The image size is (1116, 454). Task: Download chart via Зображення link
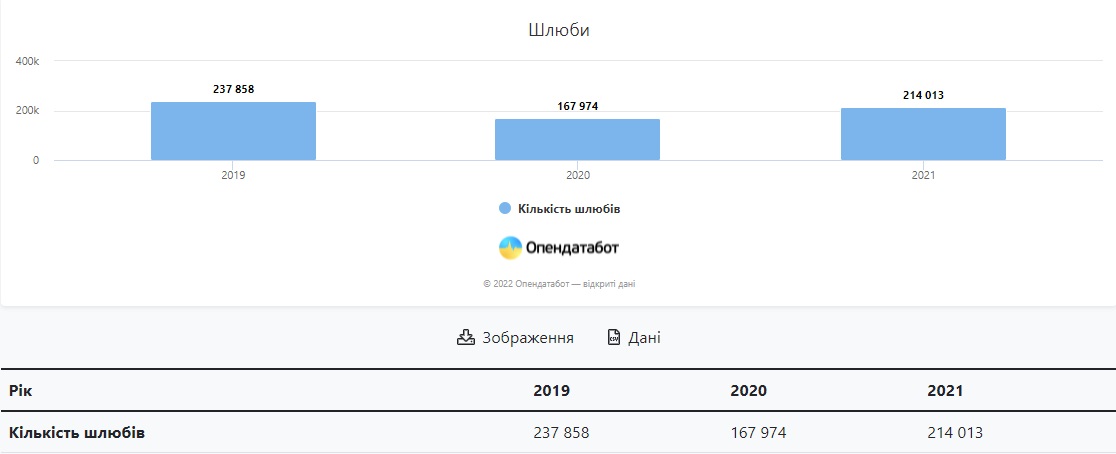click(515, 337)
